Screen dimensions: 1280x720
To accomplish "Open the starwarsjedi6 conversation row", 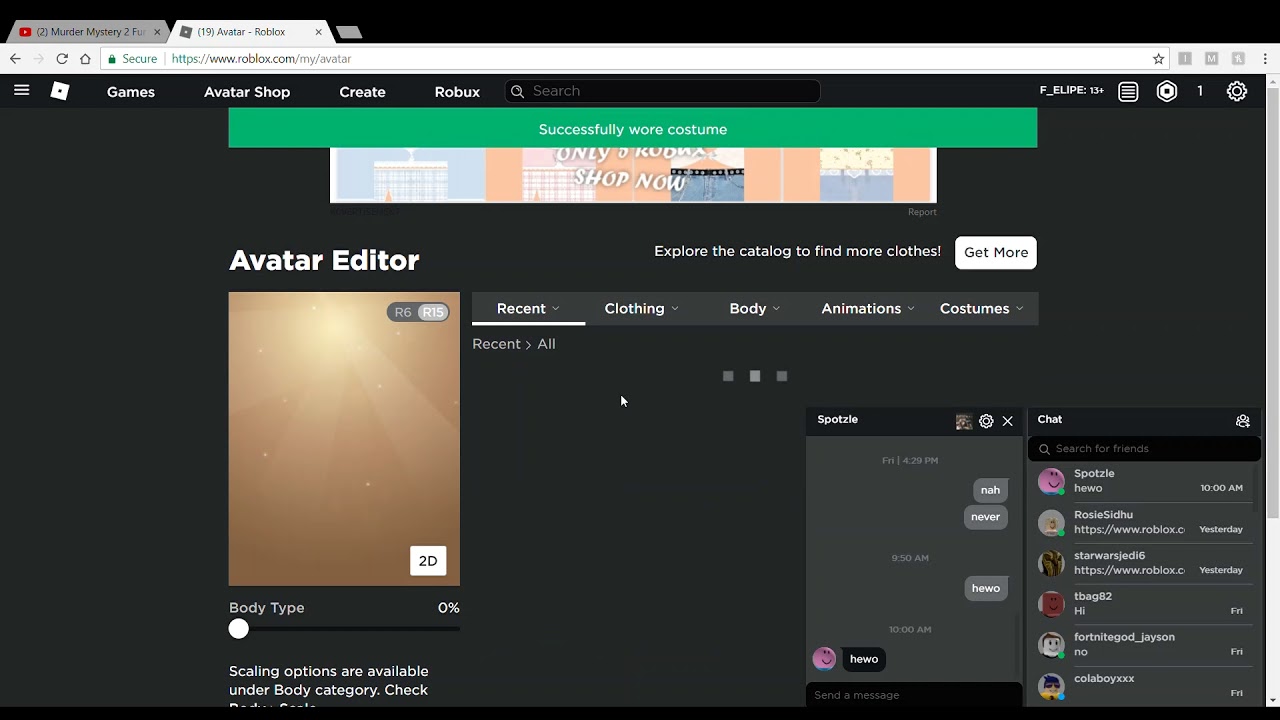I will pyautogui.click(x=1144, y=563).
